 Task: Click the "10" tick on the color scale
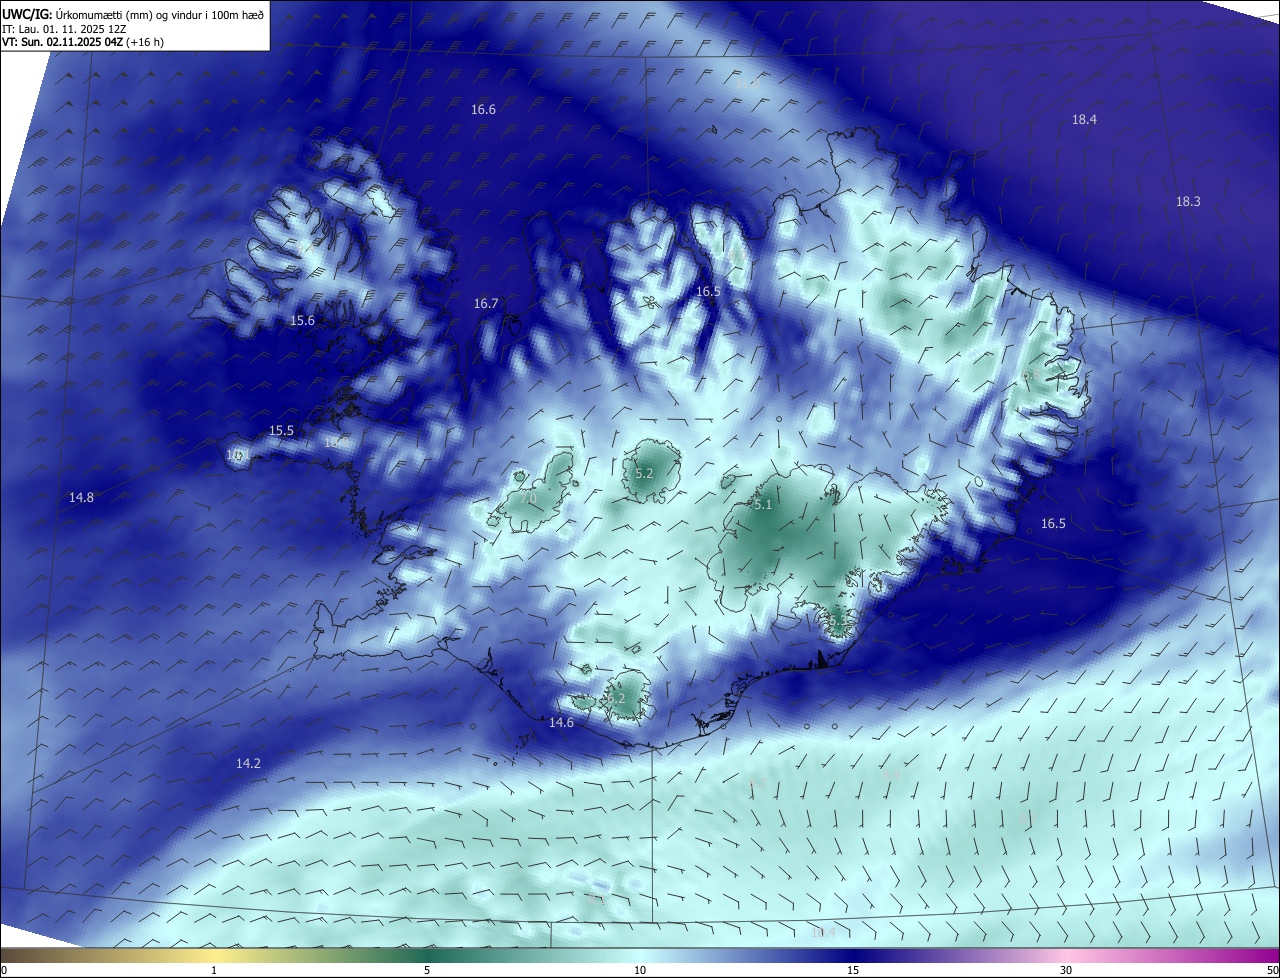click(x=640, y=970)
